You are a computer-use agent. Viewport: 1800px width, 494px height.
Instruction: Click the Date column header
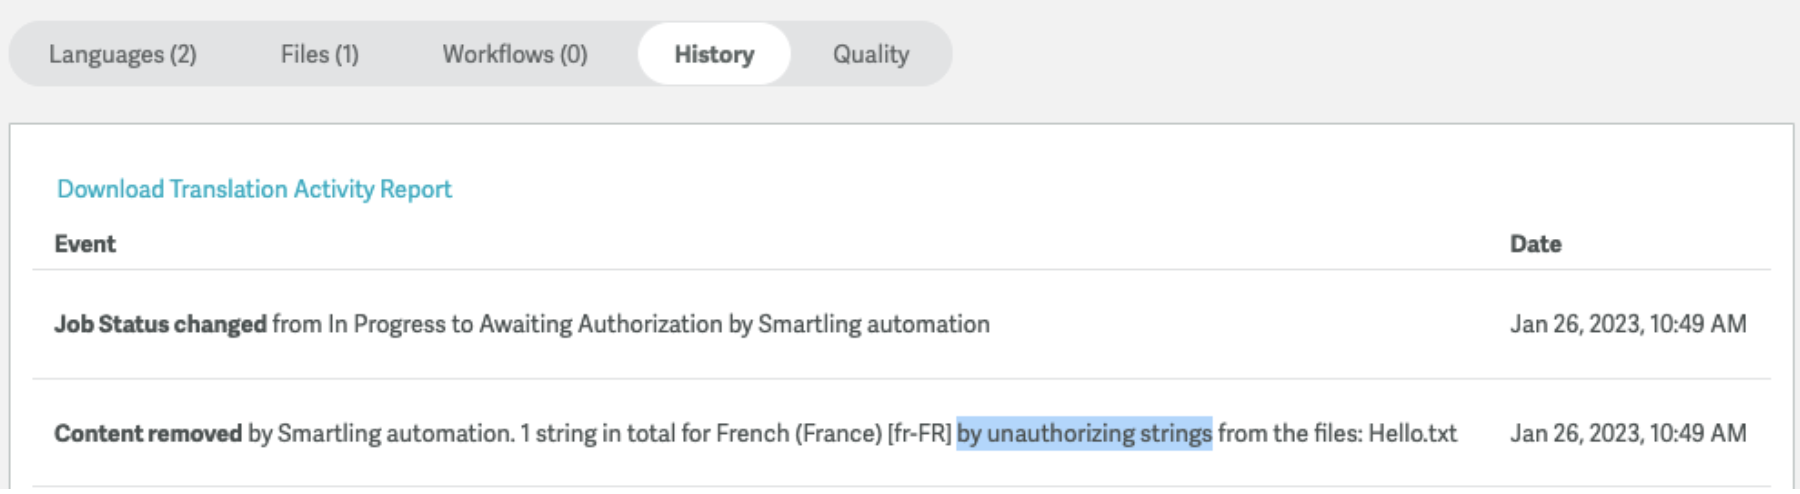click(x=1535, y=244)
